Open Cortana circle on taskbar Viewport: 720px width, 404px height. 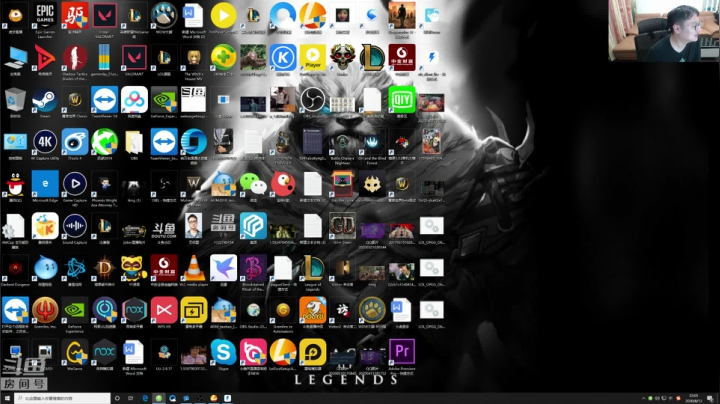click(x=117, y=398)
